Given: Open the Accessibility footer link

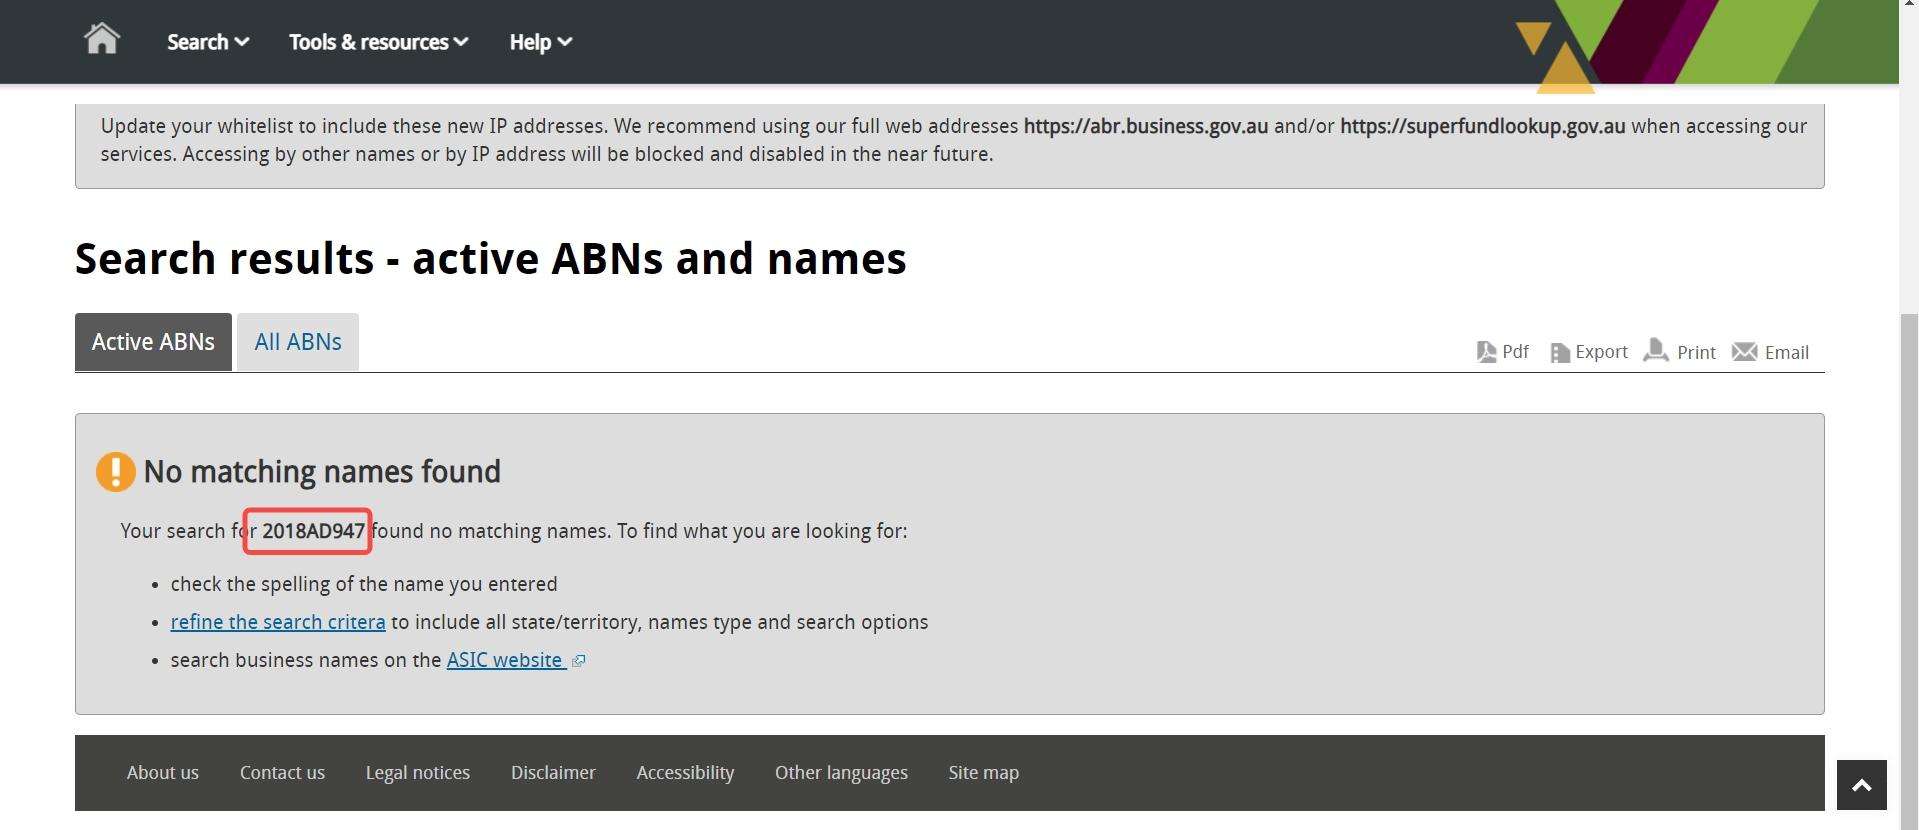Looking at the screenshot, I should (x=685, y=773).
